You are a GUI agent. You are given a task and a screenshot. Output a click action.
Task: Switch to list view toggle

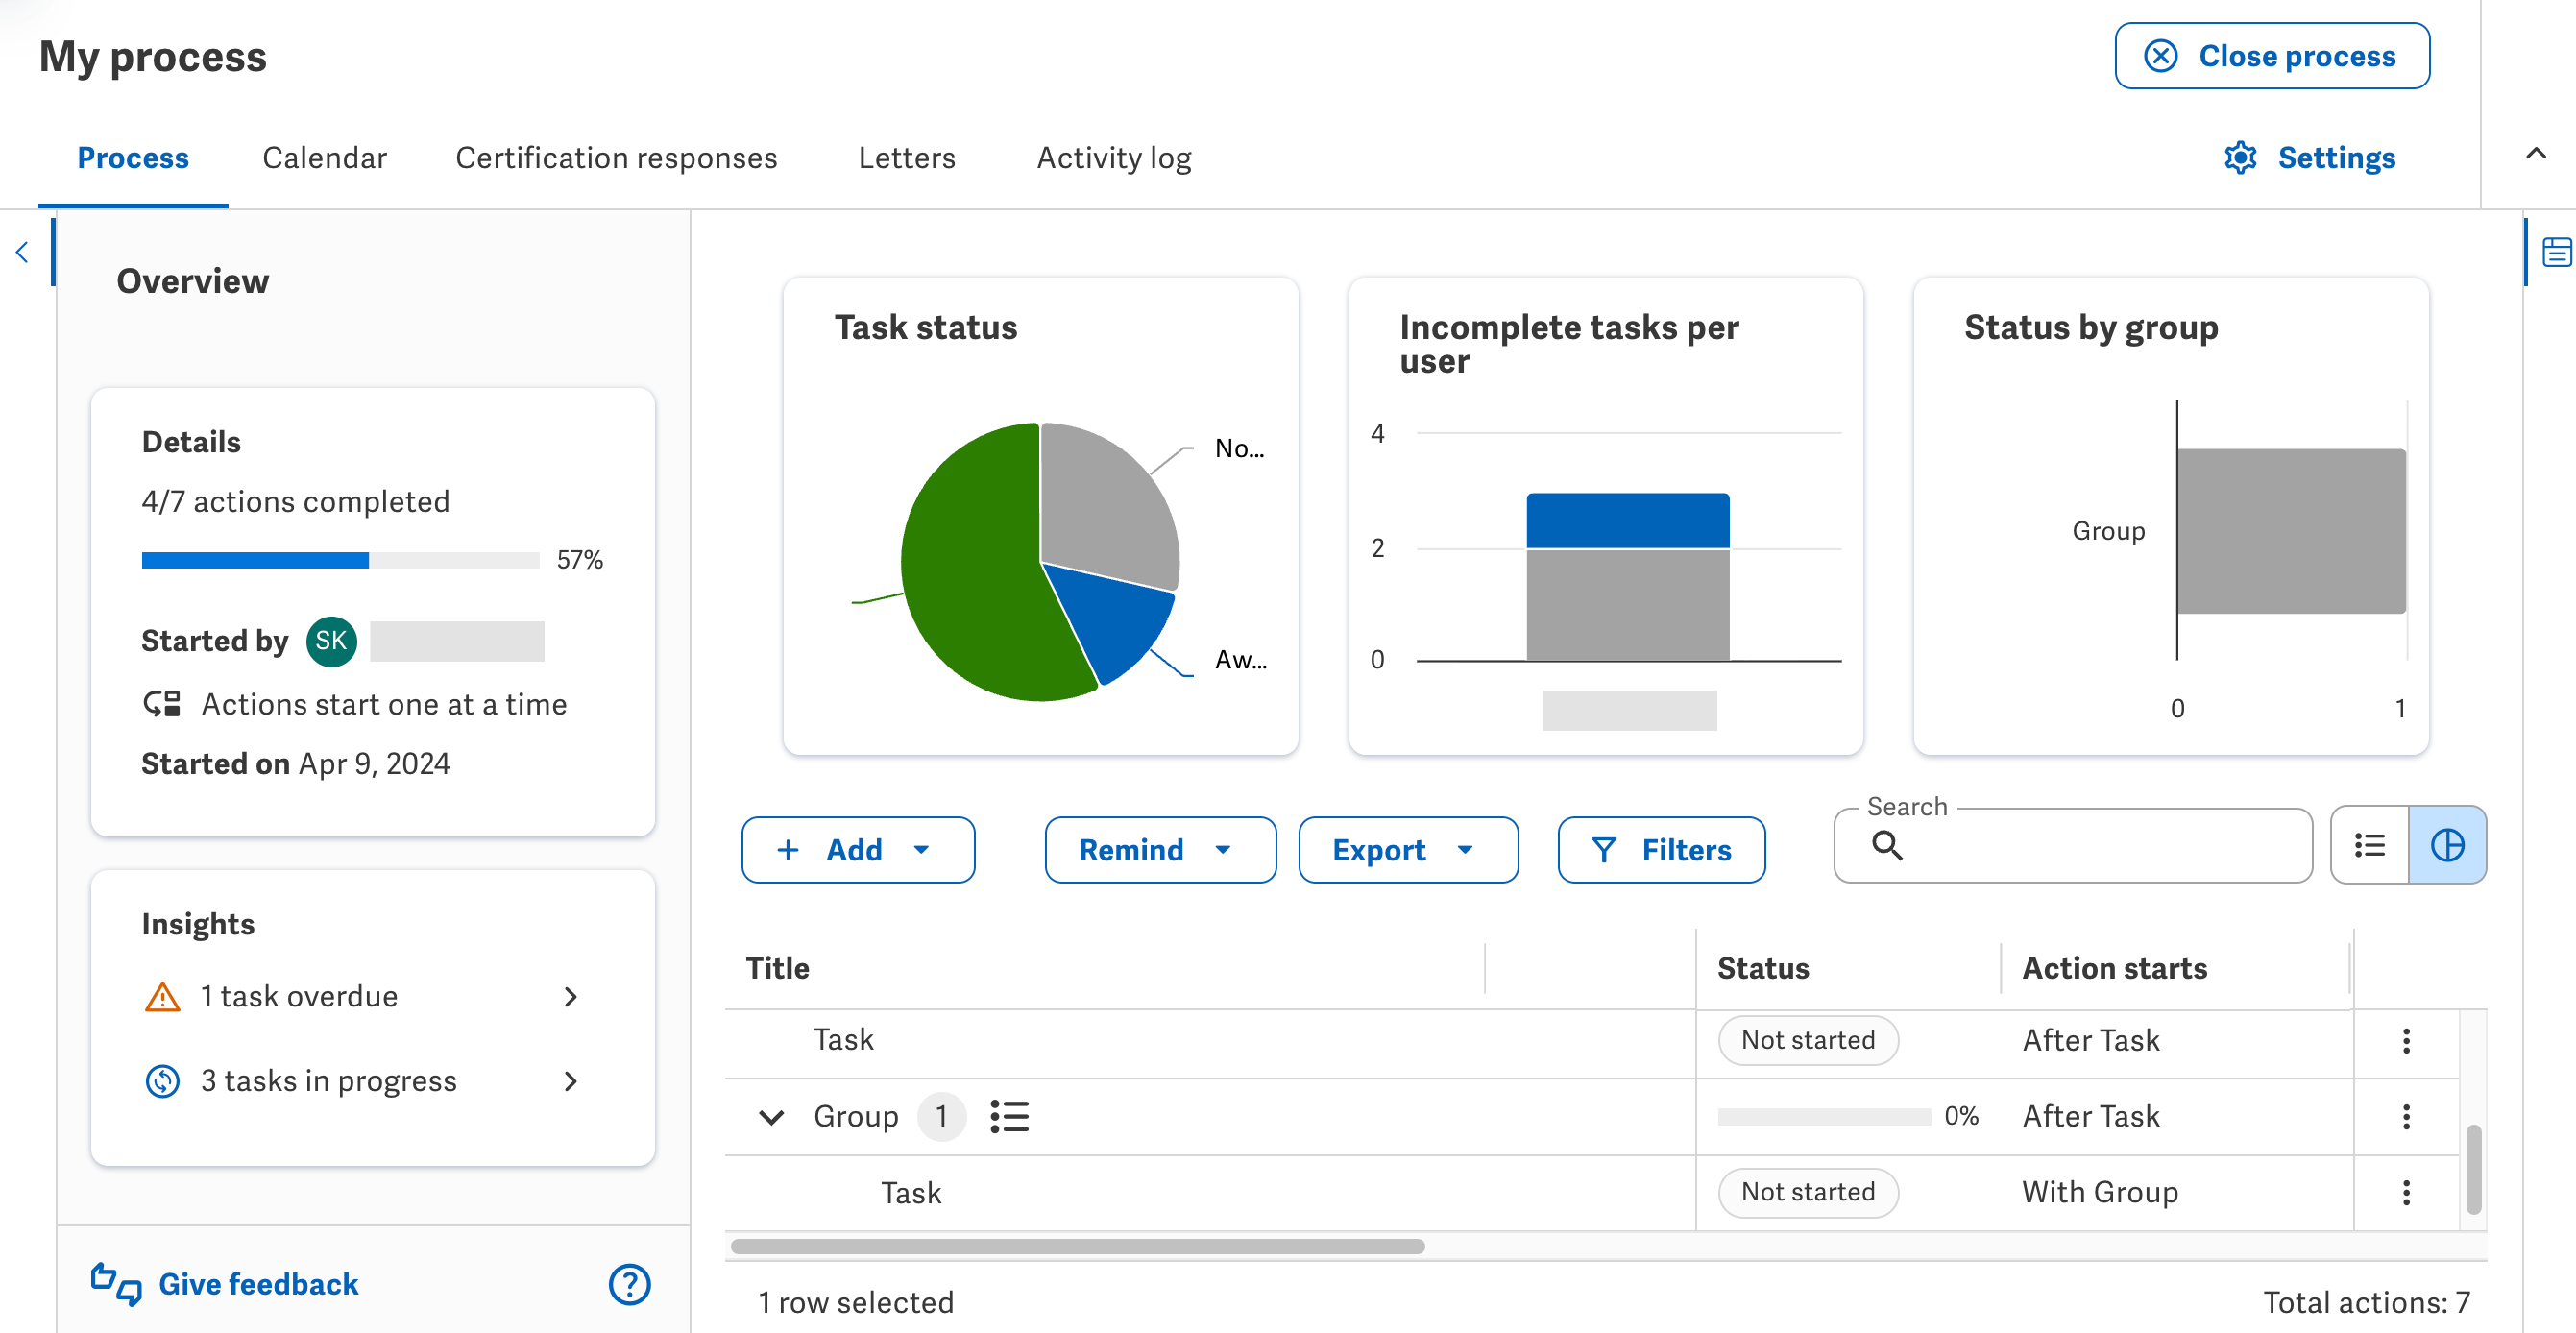[2369, 846]
